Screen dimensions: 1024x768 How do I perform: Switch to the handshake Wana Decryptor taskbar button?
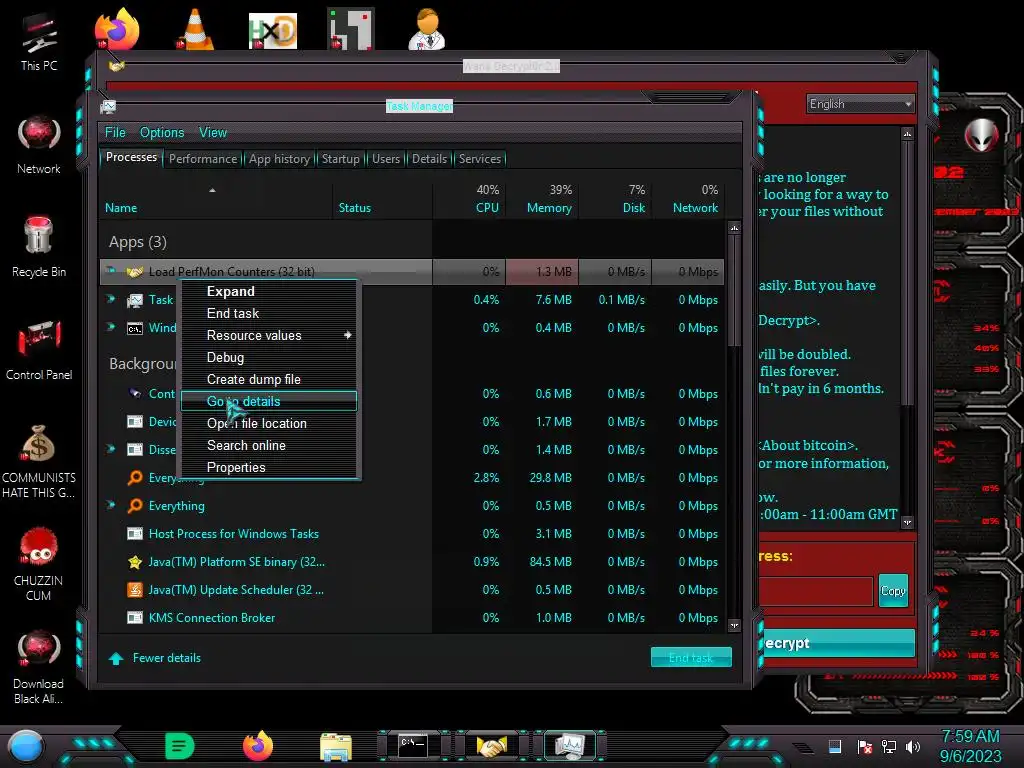(492, 746)
